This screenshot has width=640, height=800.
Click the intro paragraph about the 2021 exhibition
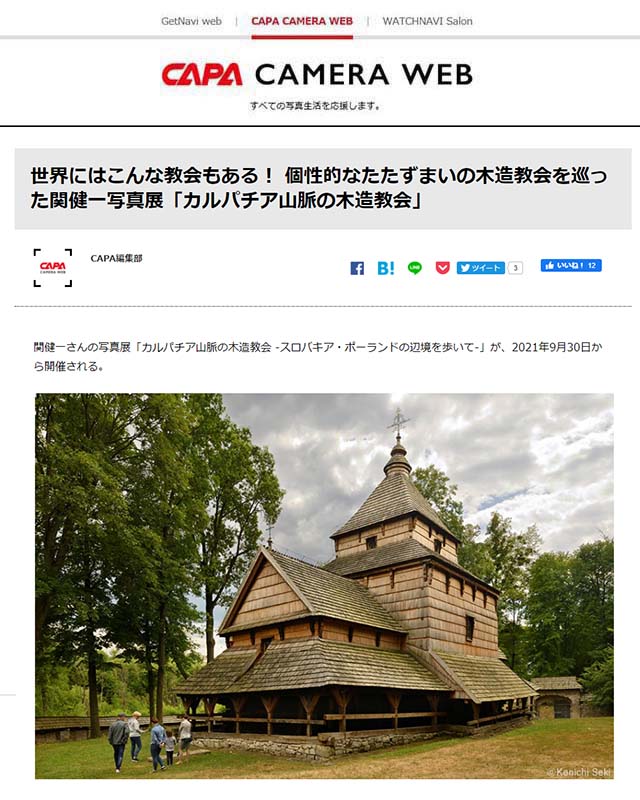point(317,356)
